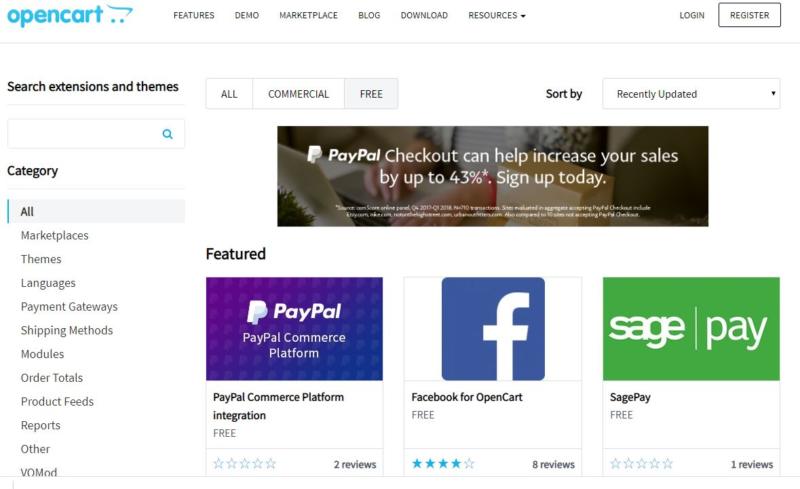
Task: Click the SagePay rating stars
Action: [x=641, y=464]
